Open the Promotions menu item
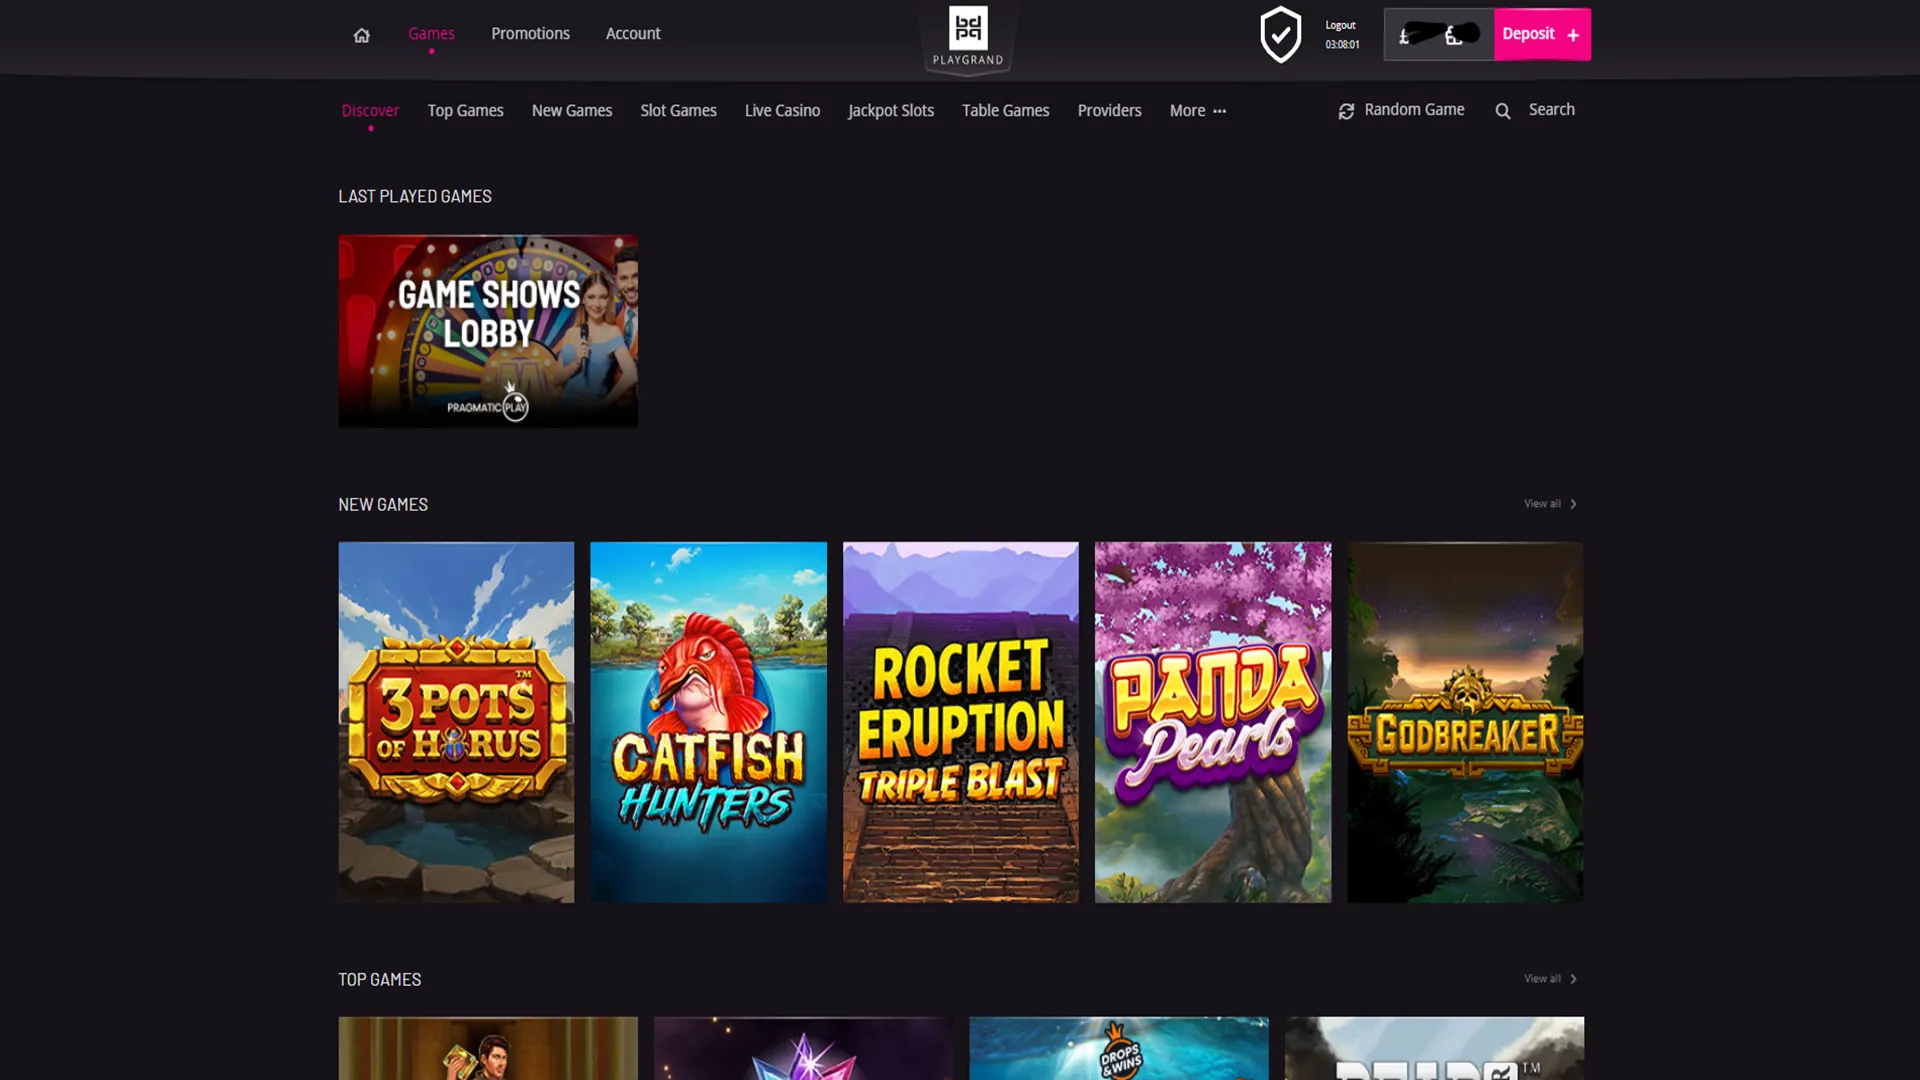 (x=530, y=33)
